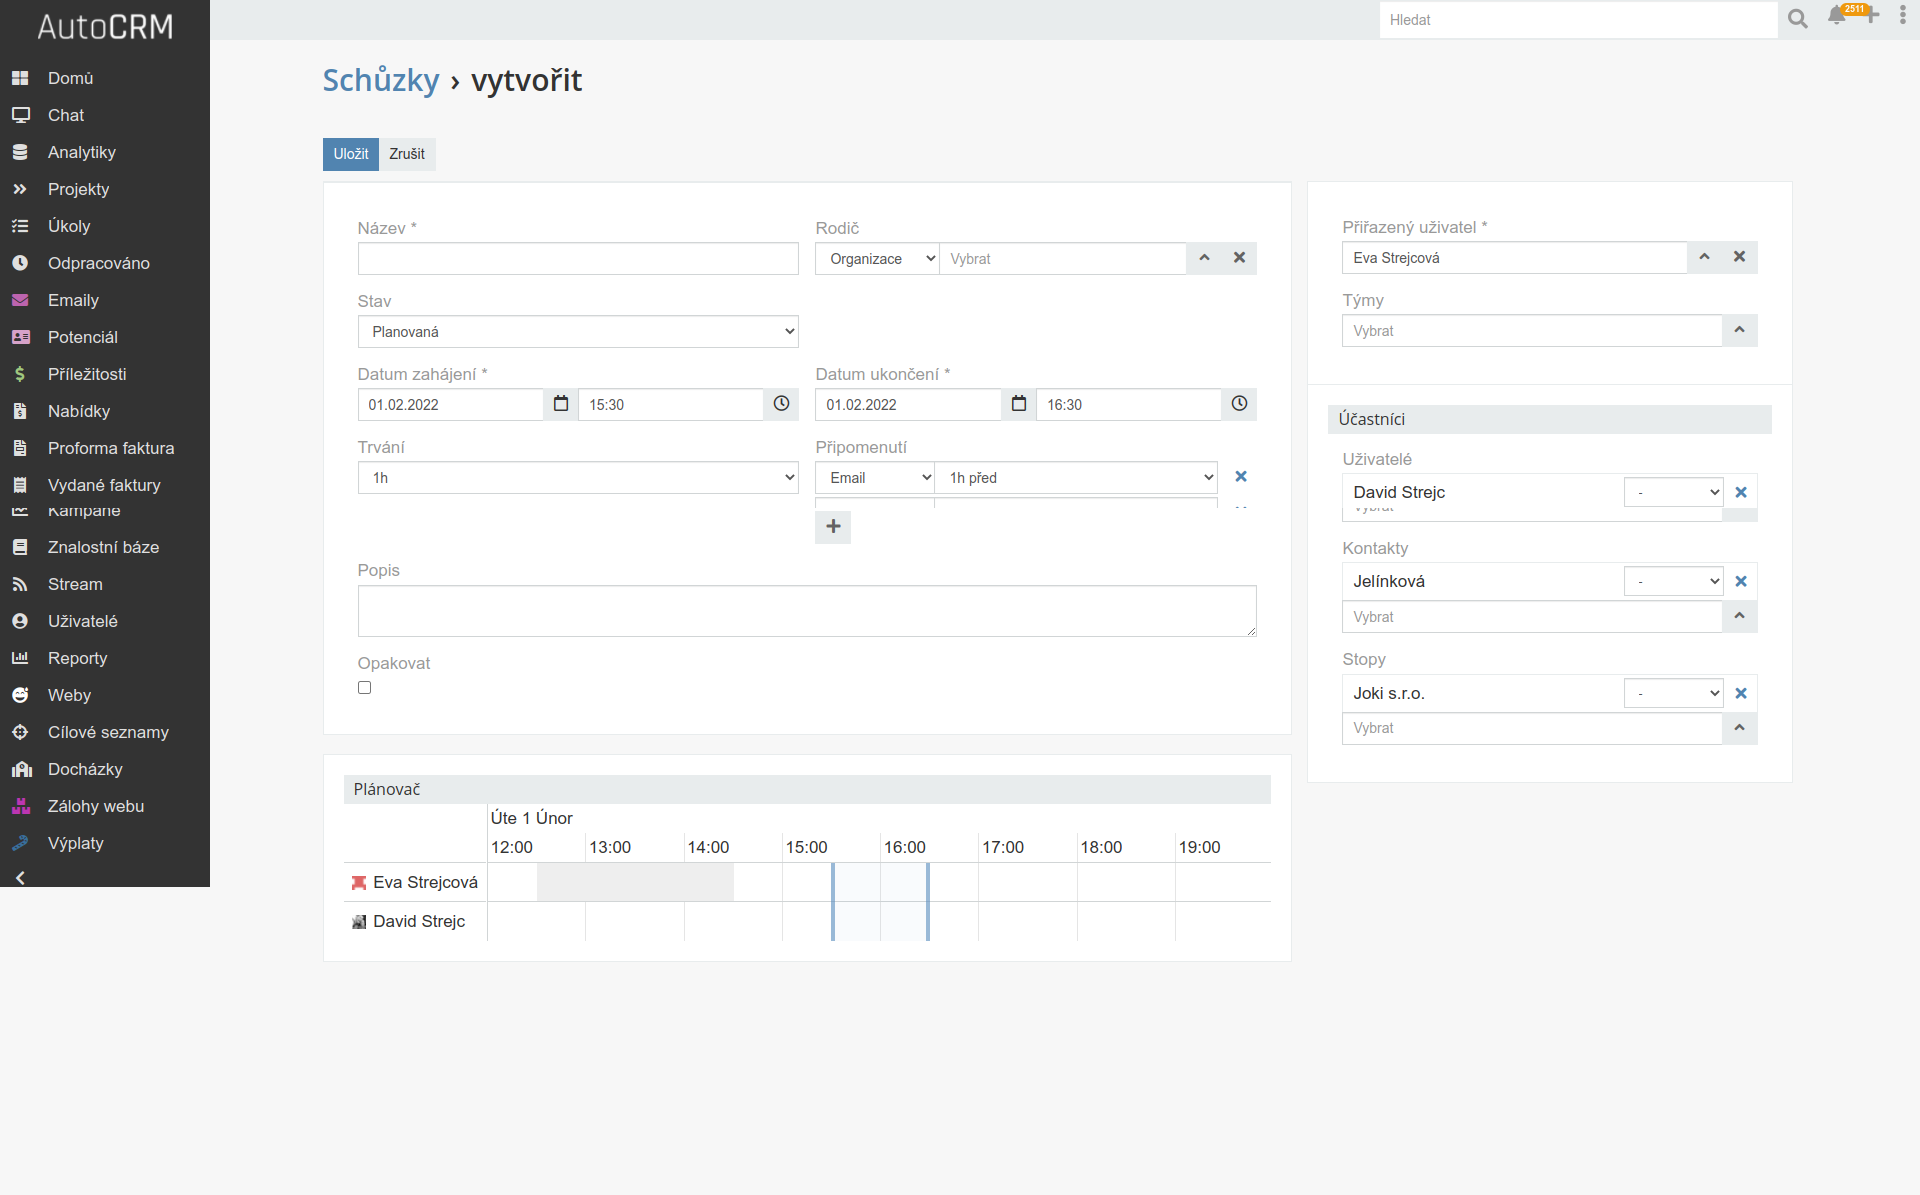
Task: Click the Domů sidebar icon
Action: (x=21, y=77)
